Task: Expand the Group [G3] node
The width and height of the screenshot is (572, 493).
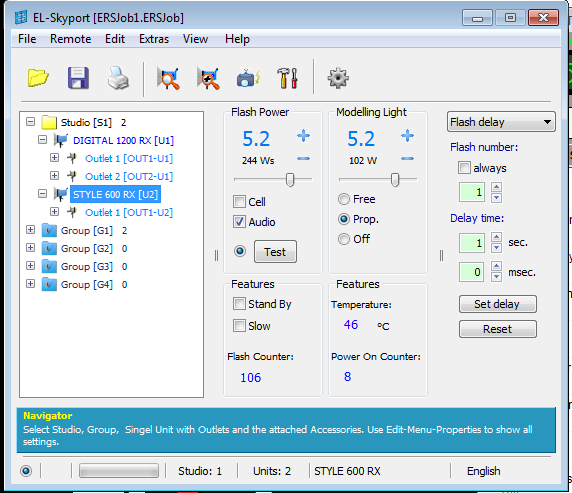Action: pyautogui.click(x=31, y=266)
